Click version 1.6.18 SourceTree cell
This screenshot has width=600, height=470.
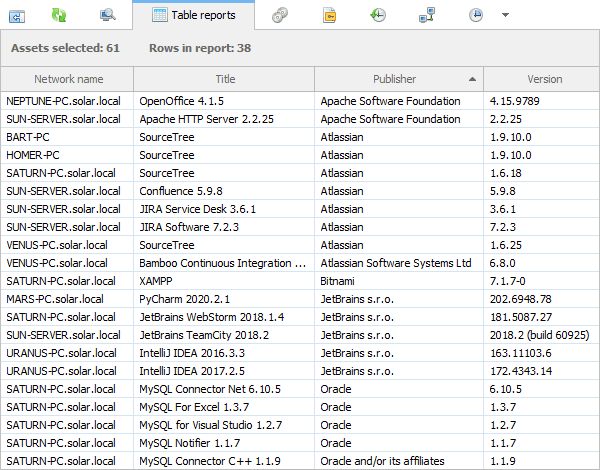click(x=541, y=173)
